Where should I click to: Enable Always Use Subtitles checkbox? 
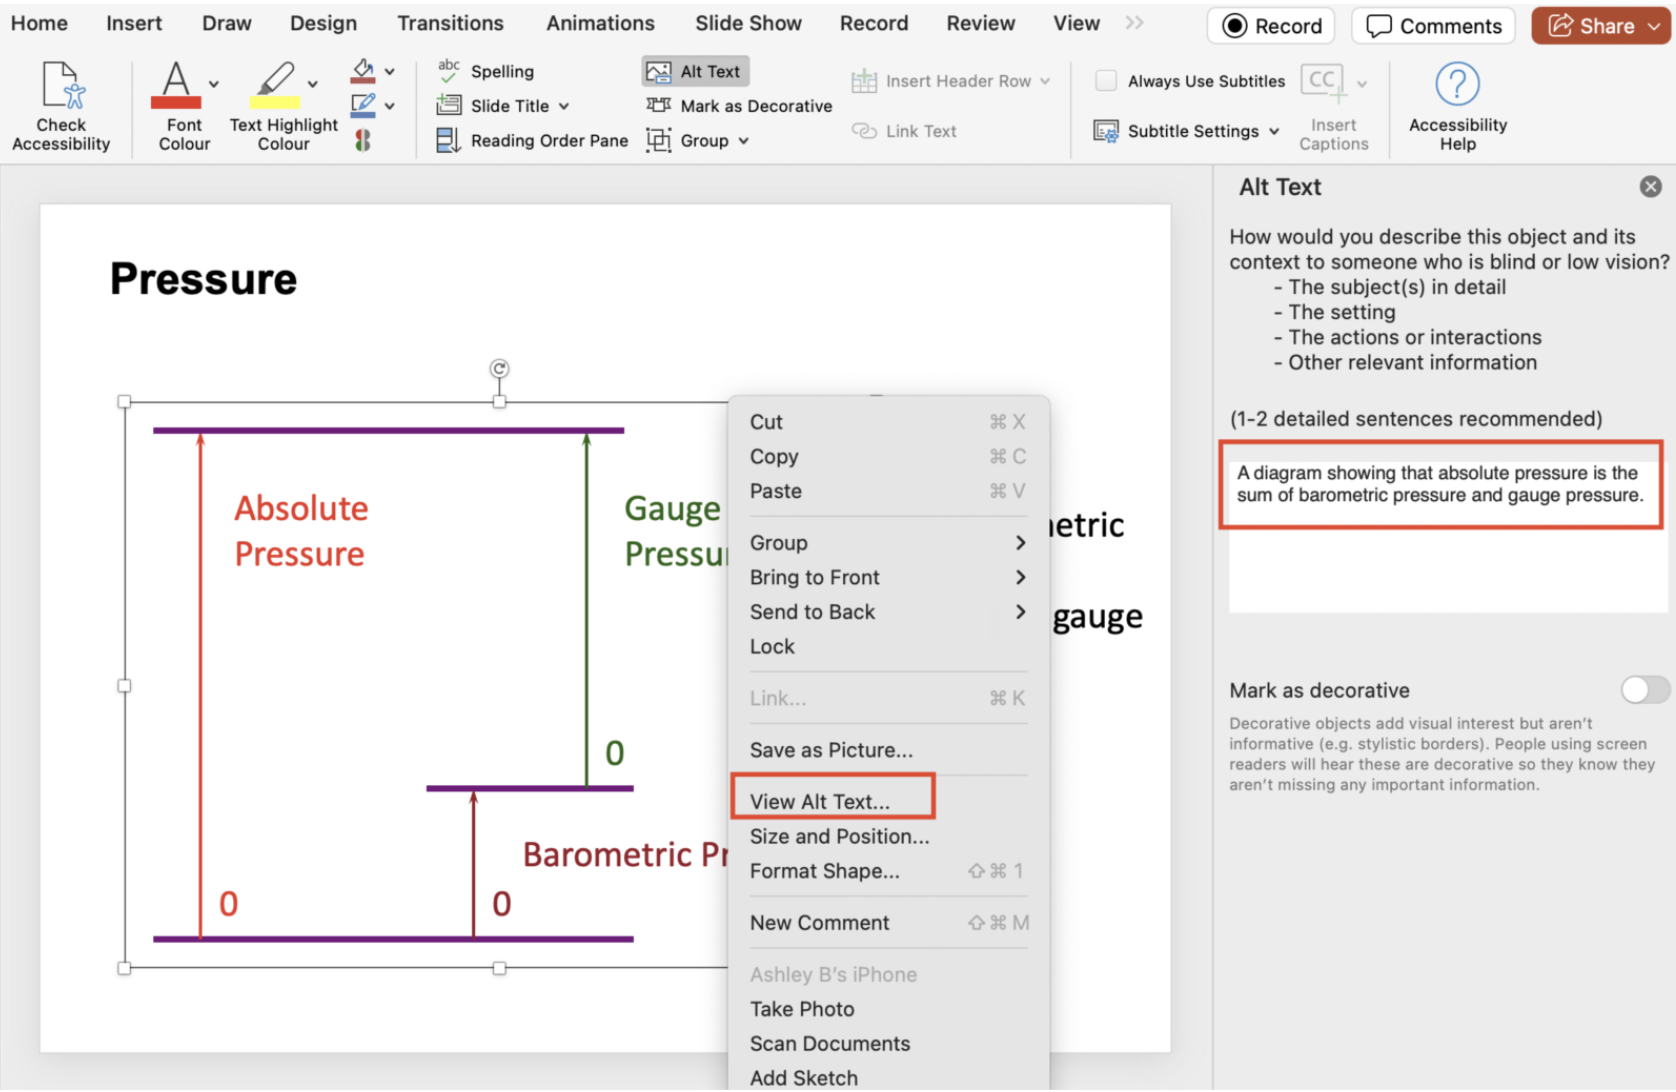click(x=1106, y=81)
